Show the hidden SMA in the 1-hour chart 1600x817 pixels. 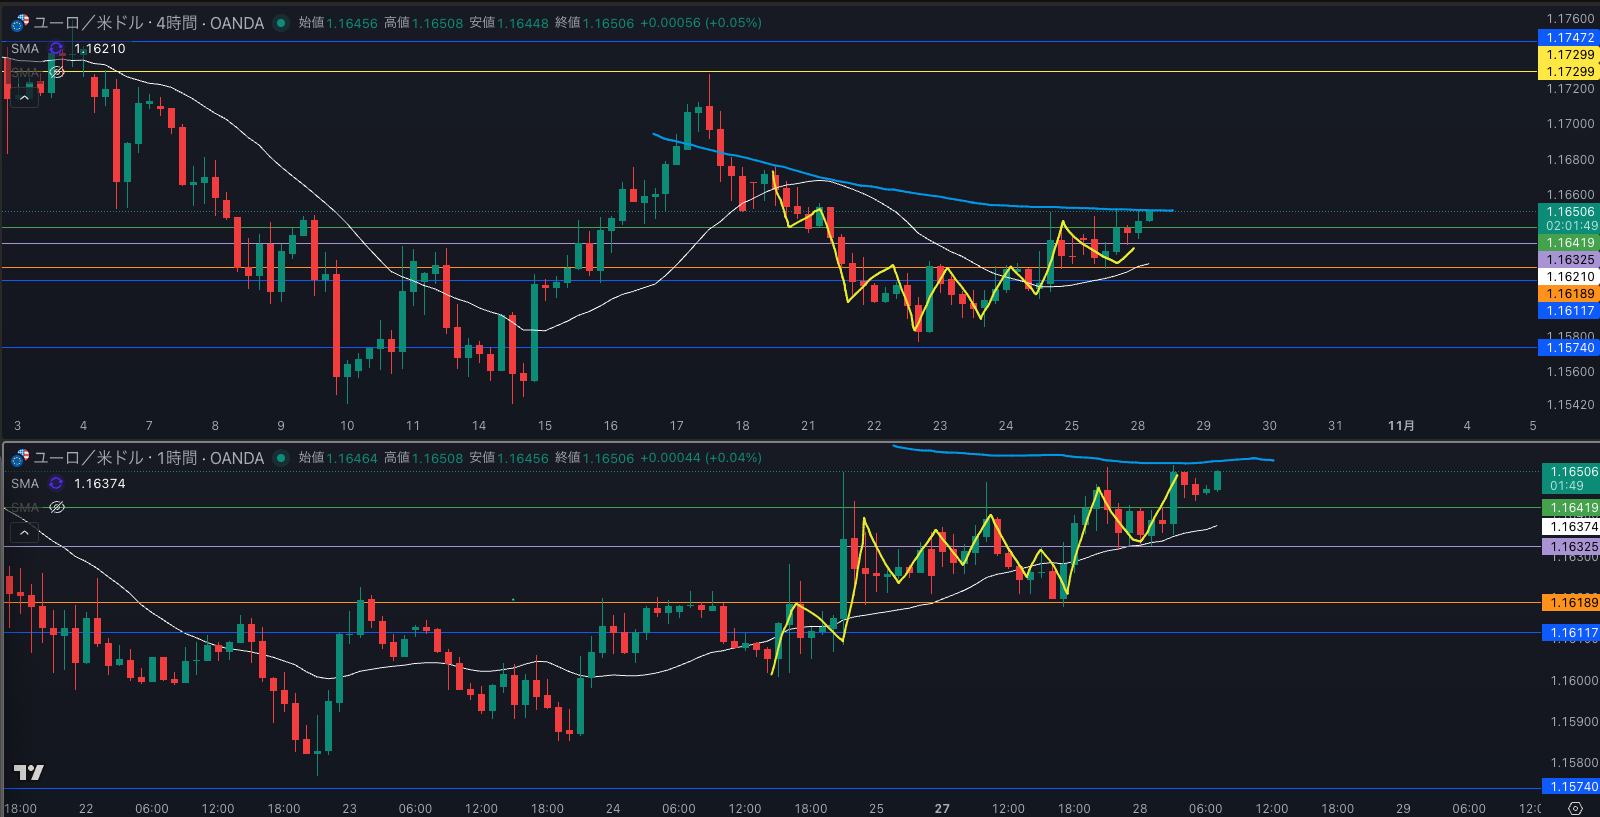57,507
